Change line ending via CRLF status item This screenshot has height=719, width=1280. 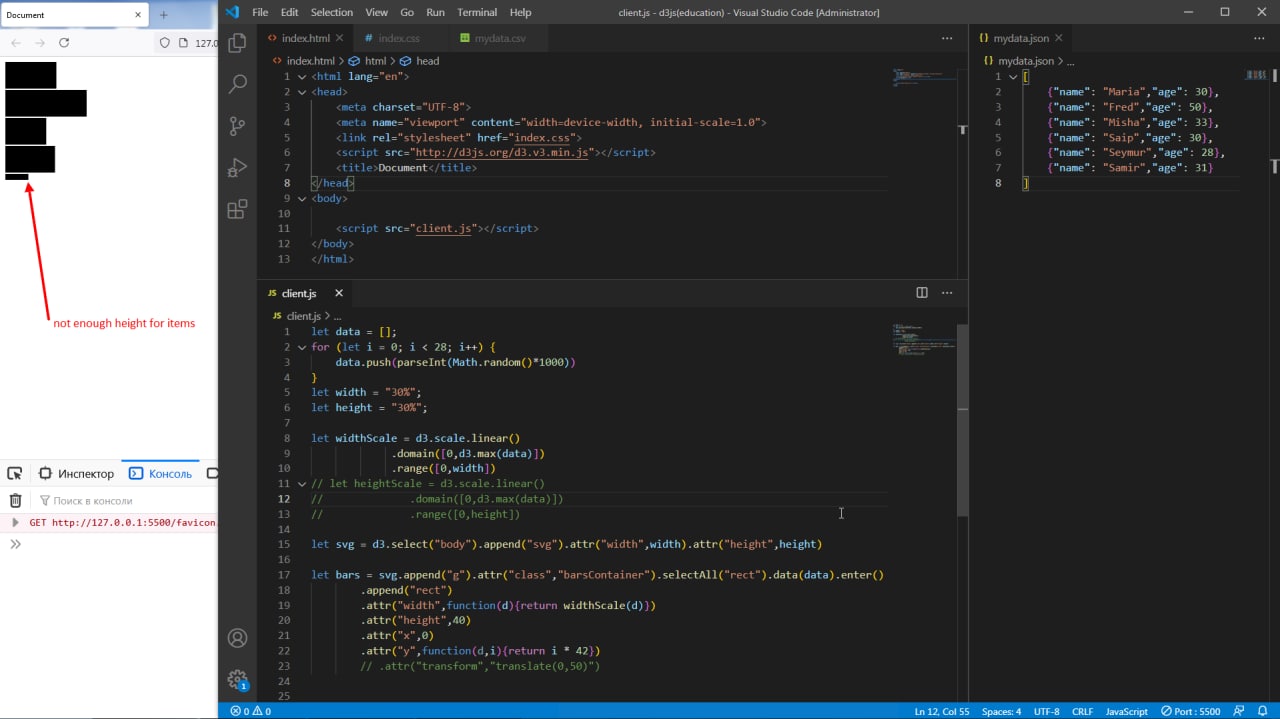coord(1082,711)
